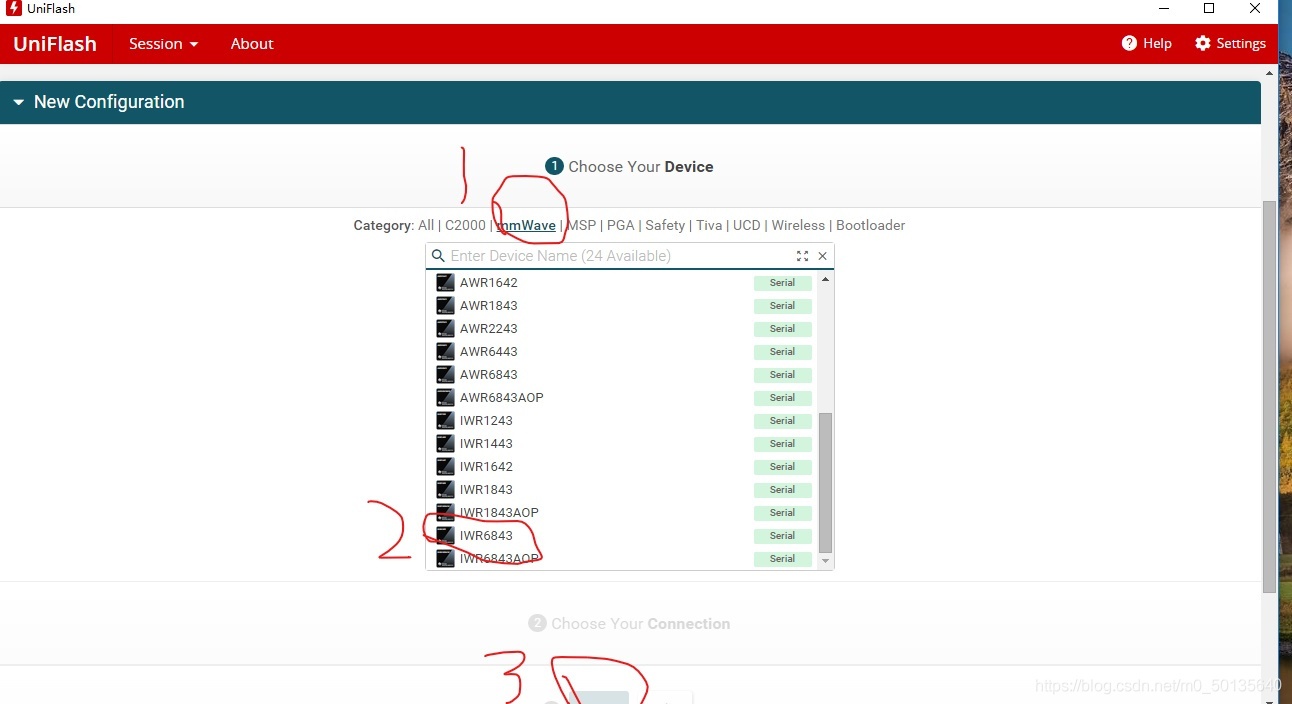Click the UniFlash home title
This screenshot has height=704, width=1292.
(x=55, y=44)
